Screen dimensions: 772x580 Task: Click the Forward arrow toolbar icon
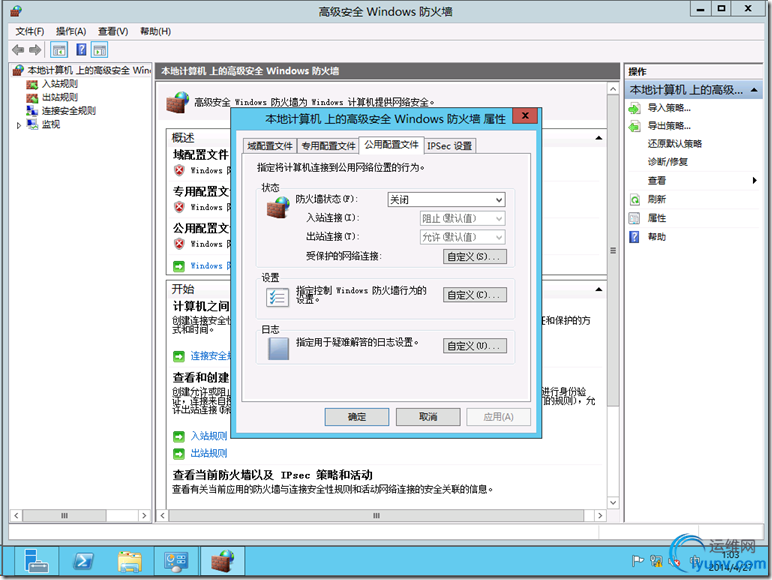click(35, 50)
